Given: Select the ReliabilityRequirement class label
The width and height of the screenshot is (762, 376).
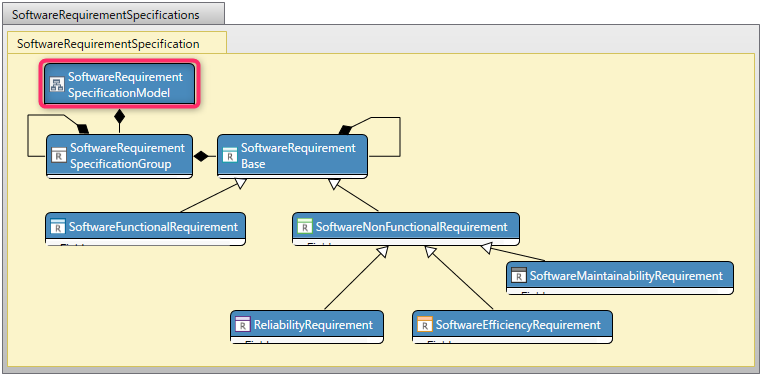Looking at the screenshot, I should (x=313, y=325).
